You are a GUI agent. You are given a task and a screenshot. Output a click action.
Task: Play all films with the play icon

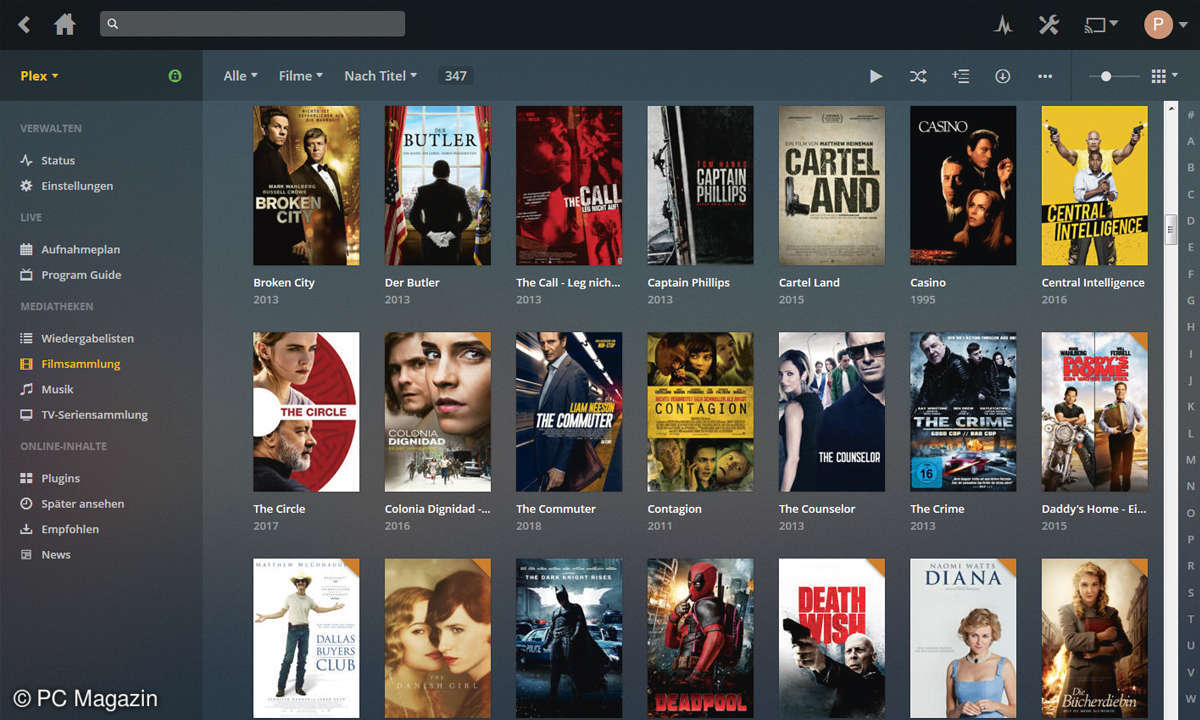tap(876, 76)
